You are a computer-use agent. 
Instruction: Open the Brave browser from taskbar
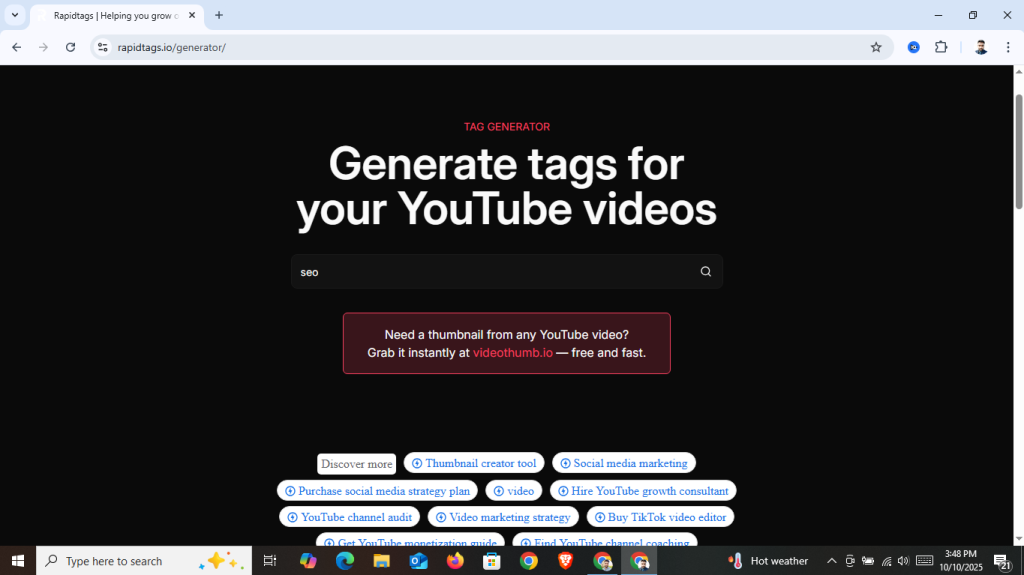[565, 561]
